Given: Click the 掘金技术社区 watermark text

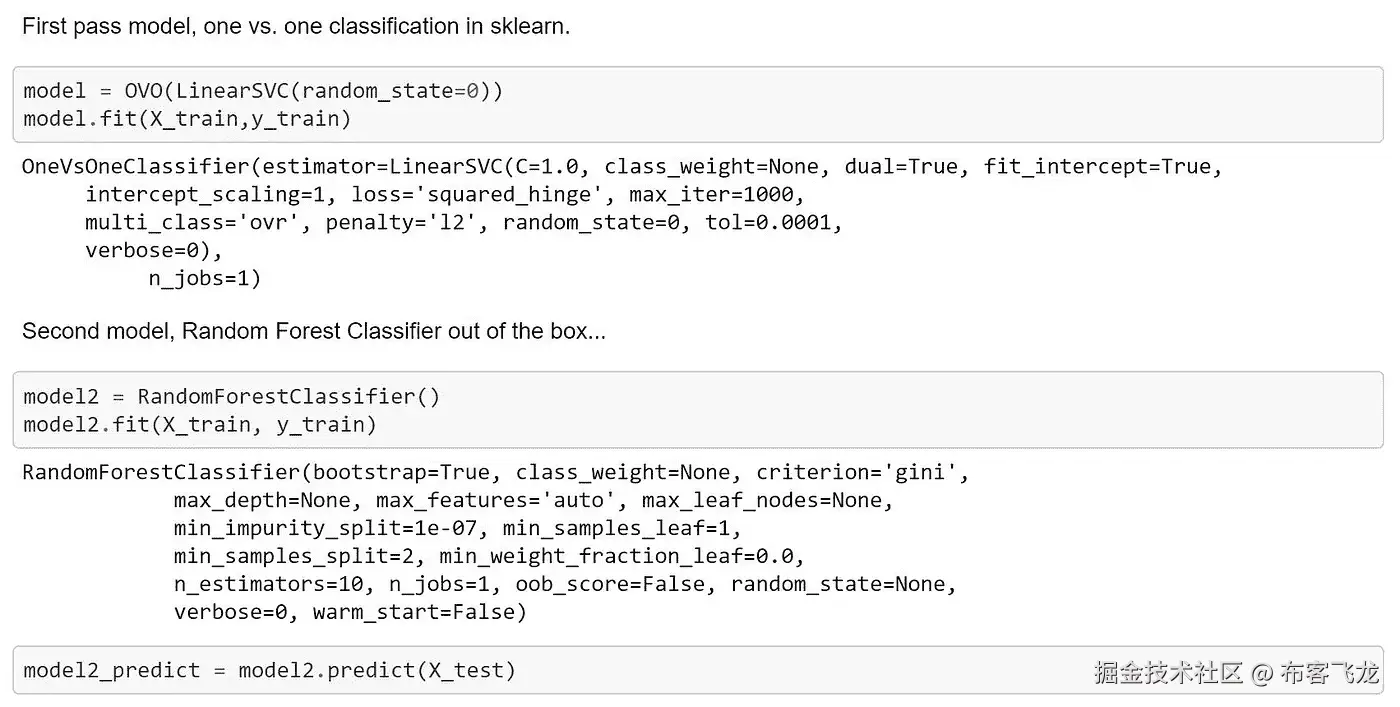Looking at the screenshot, I should tap(1167, 673).
